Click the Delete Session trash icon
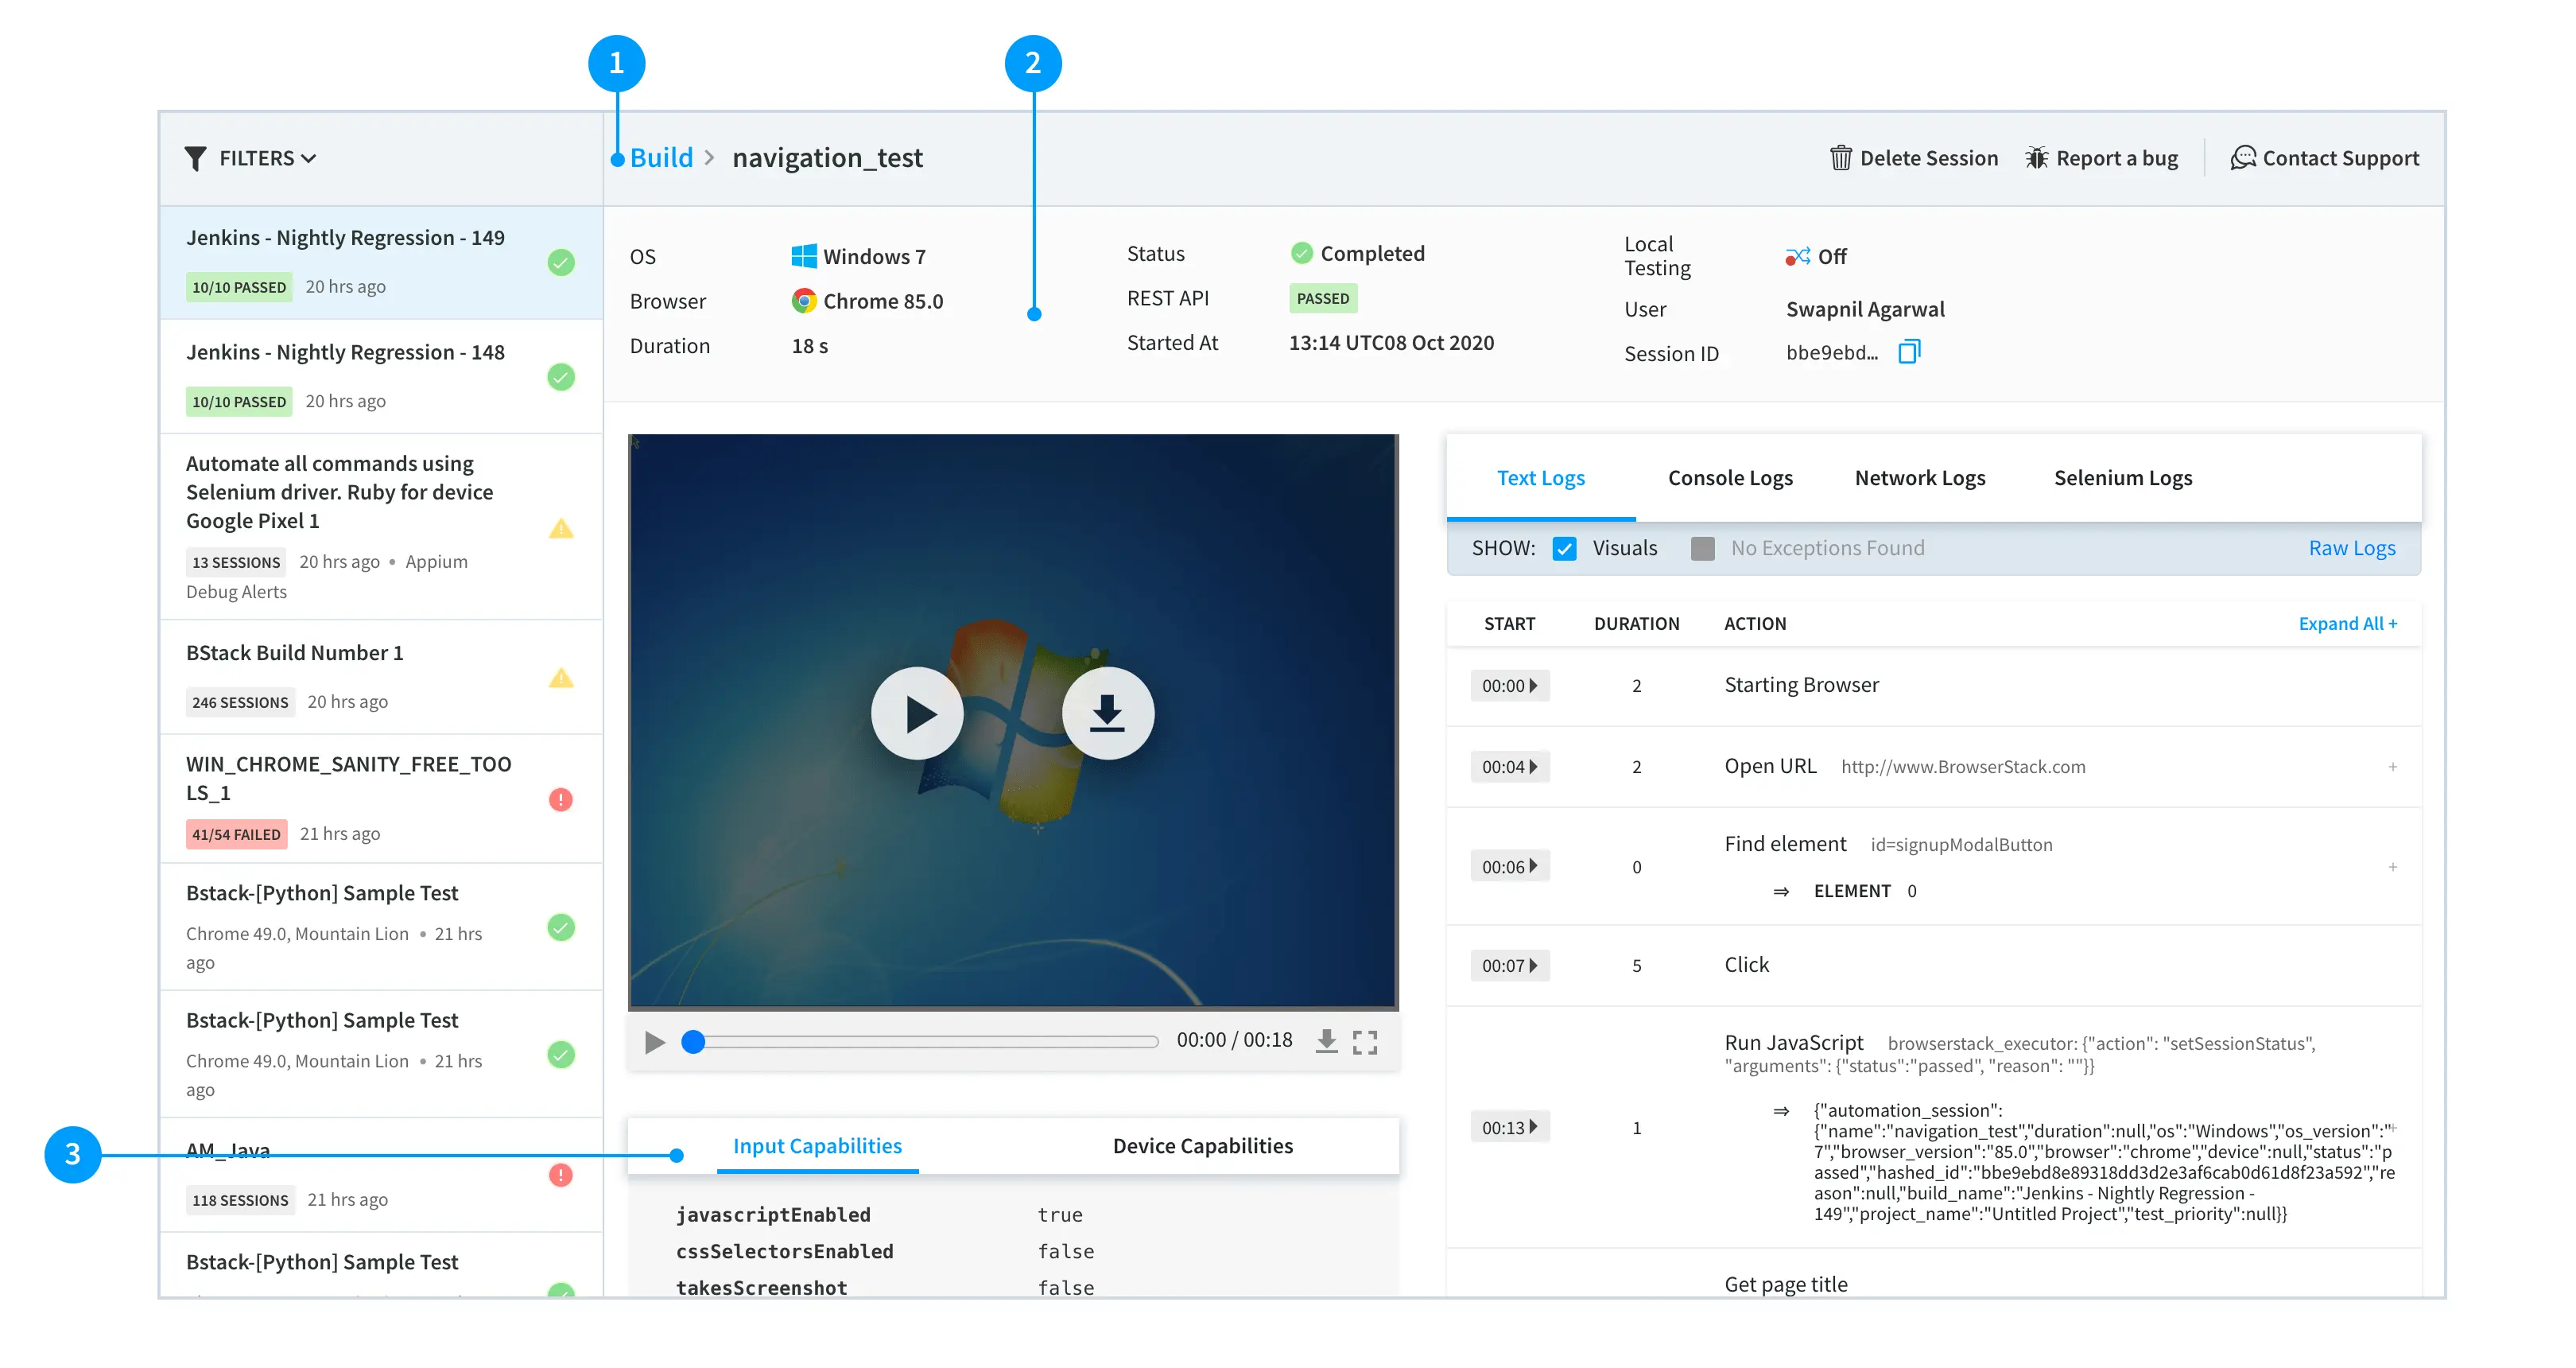Viewport: 2576px width, 1368px height. (1840, 158)
